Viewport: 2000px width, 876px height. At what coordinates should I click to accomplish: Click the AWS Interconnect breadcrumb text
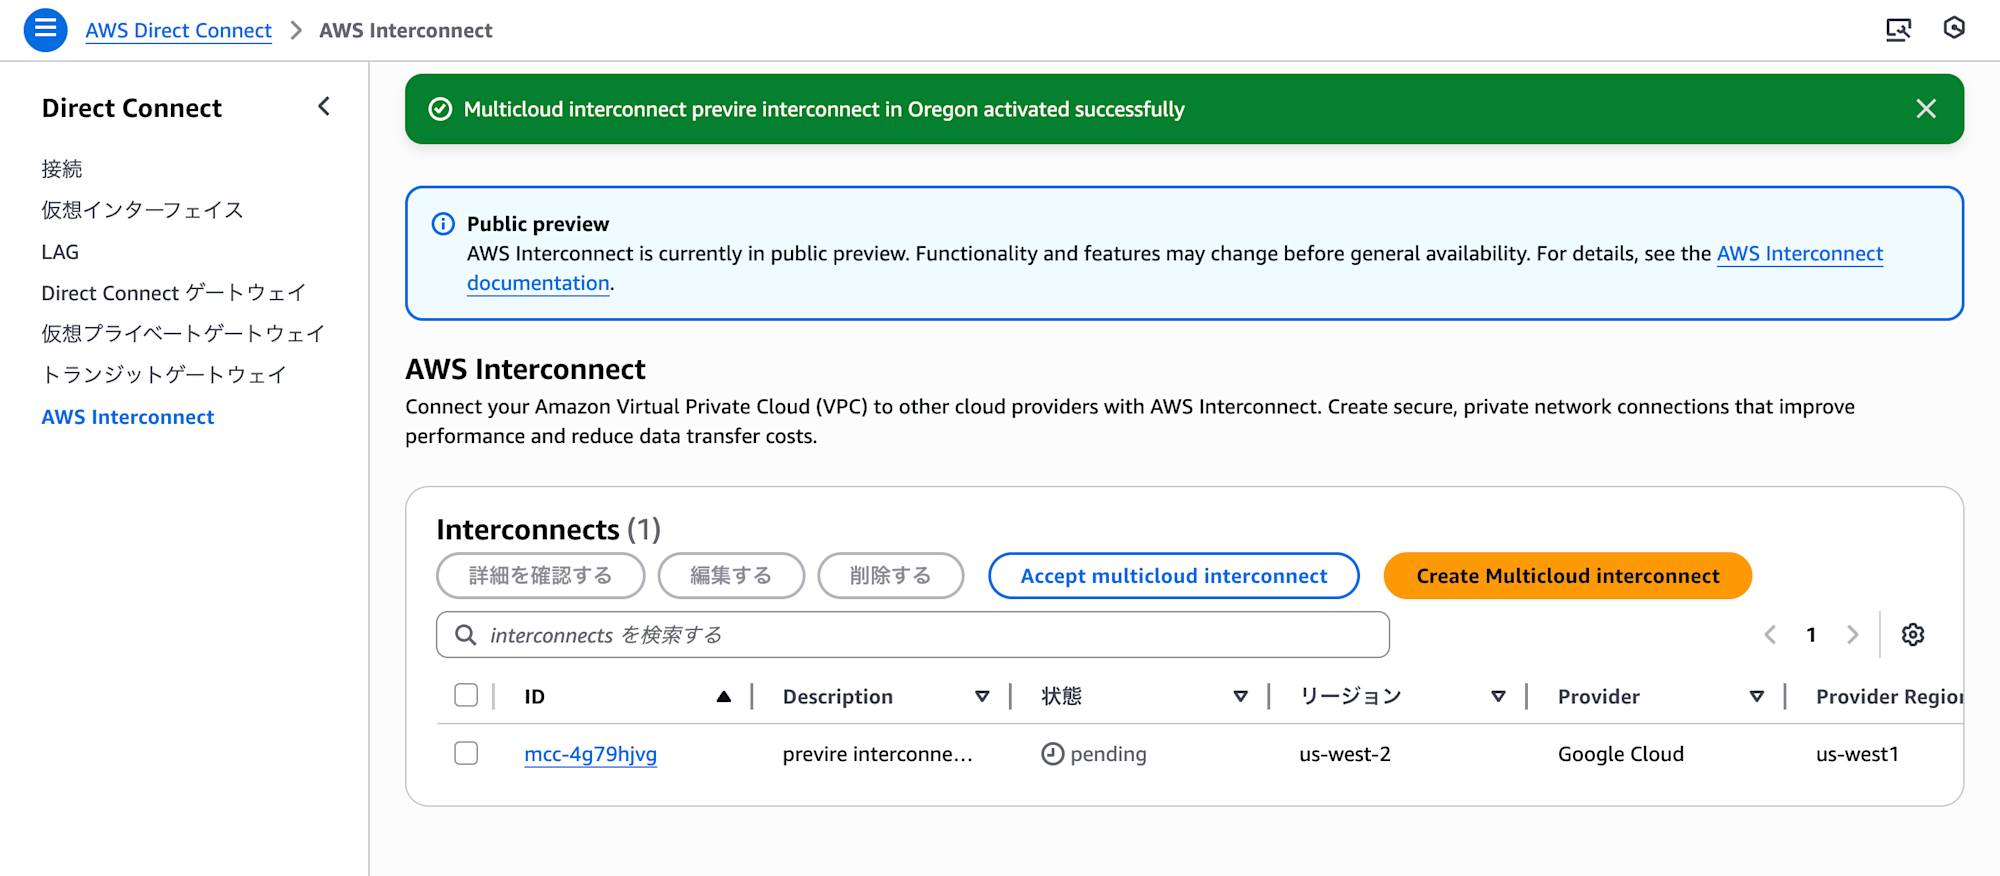point(405,30)
